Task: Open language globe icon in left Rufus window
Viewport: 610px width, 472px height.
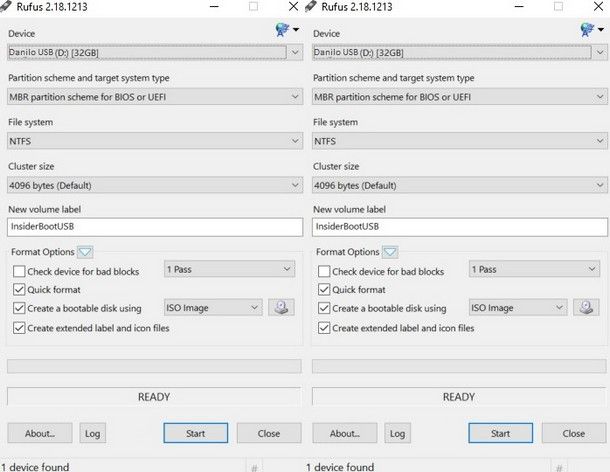Action: point(282,30)
